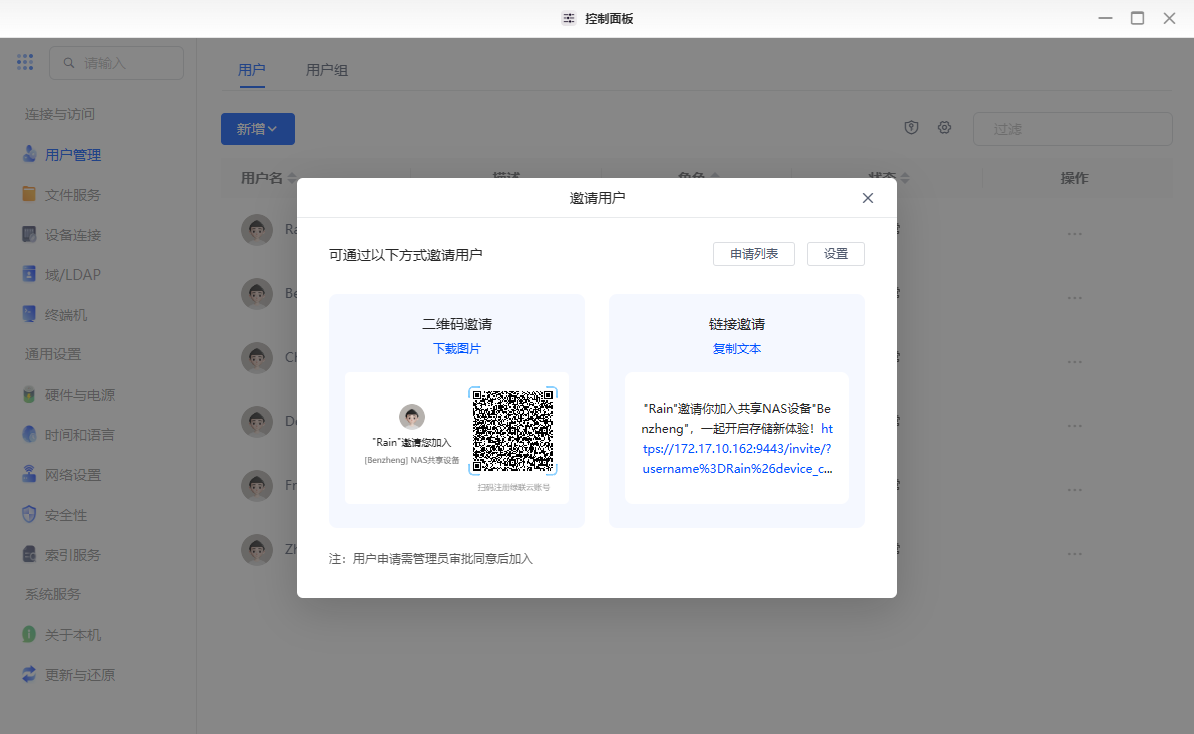This screenshot has width=1194, height=734.
Task: Open the more-actions menu for the fourth user row
Action: coord(1074,426)
